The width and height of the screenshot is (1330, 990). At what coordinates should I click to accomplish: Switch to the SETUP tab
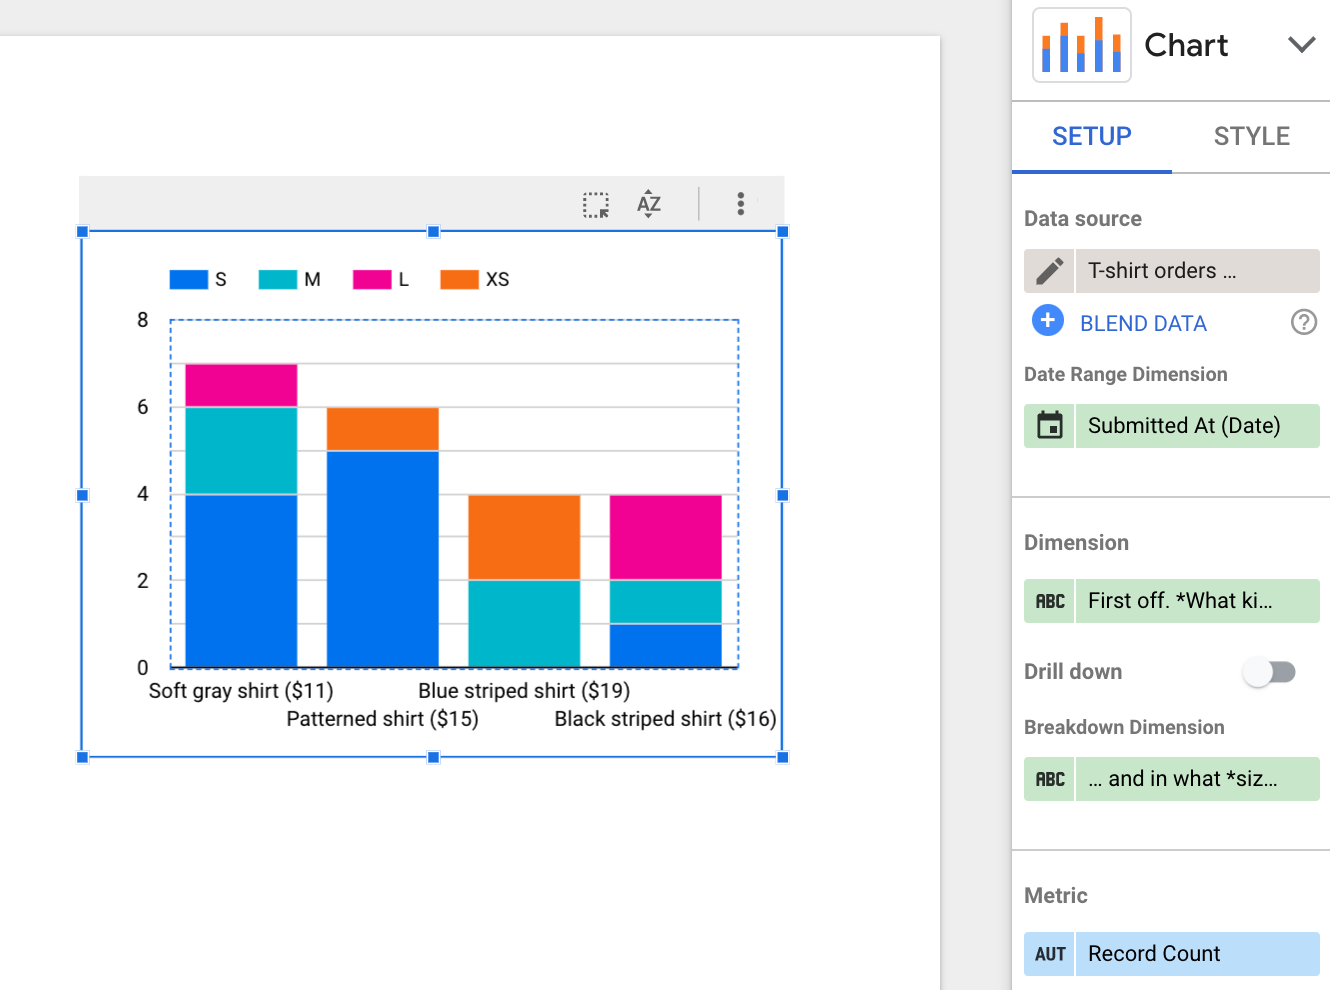click(1092, 137)
